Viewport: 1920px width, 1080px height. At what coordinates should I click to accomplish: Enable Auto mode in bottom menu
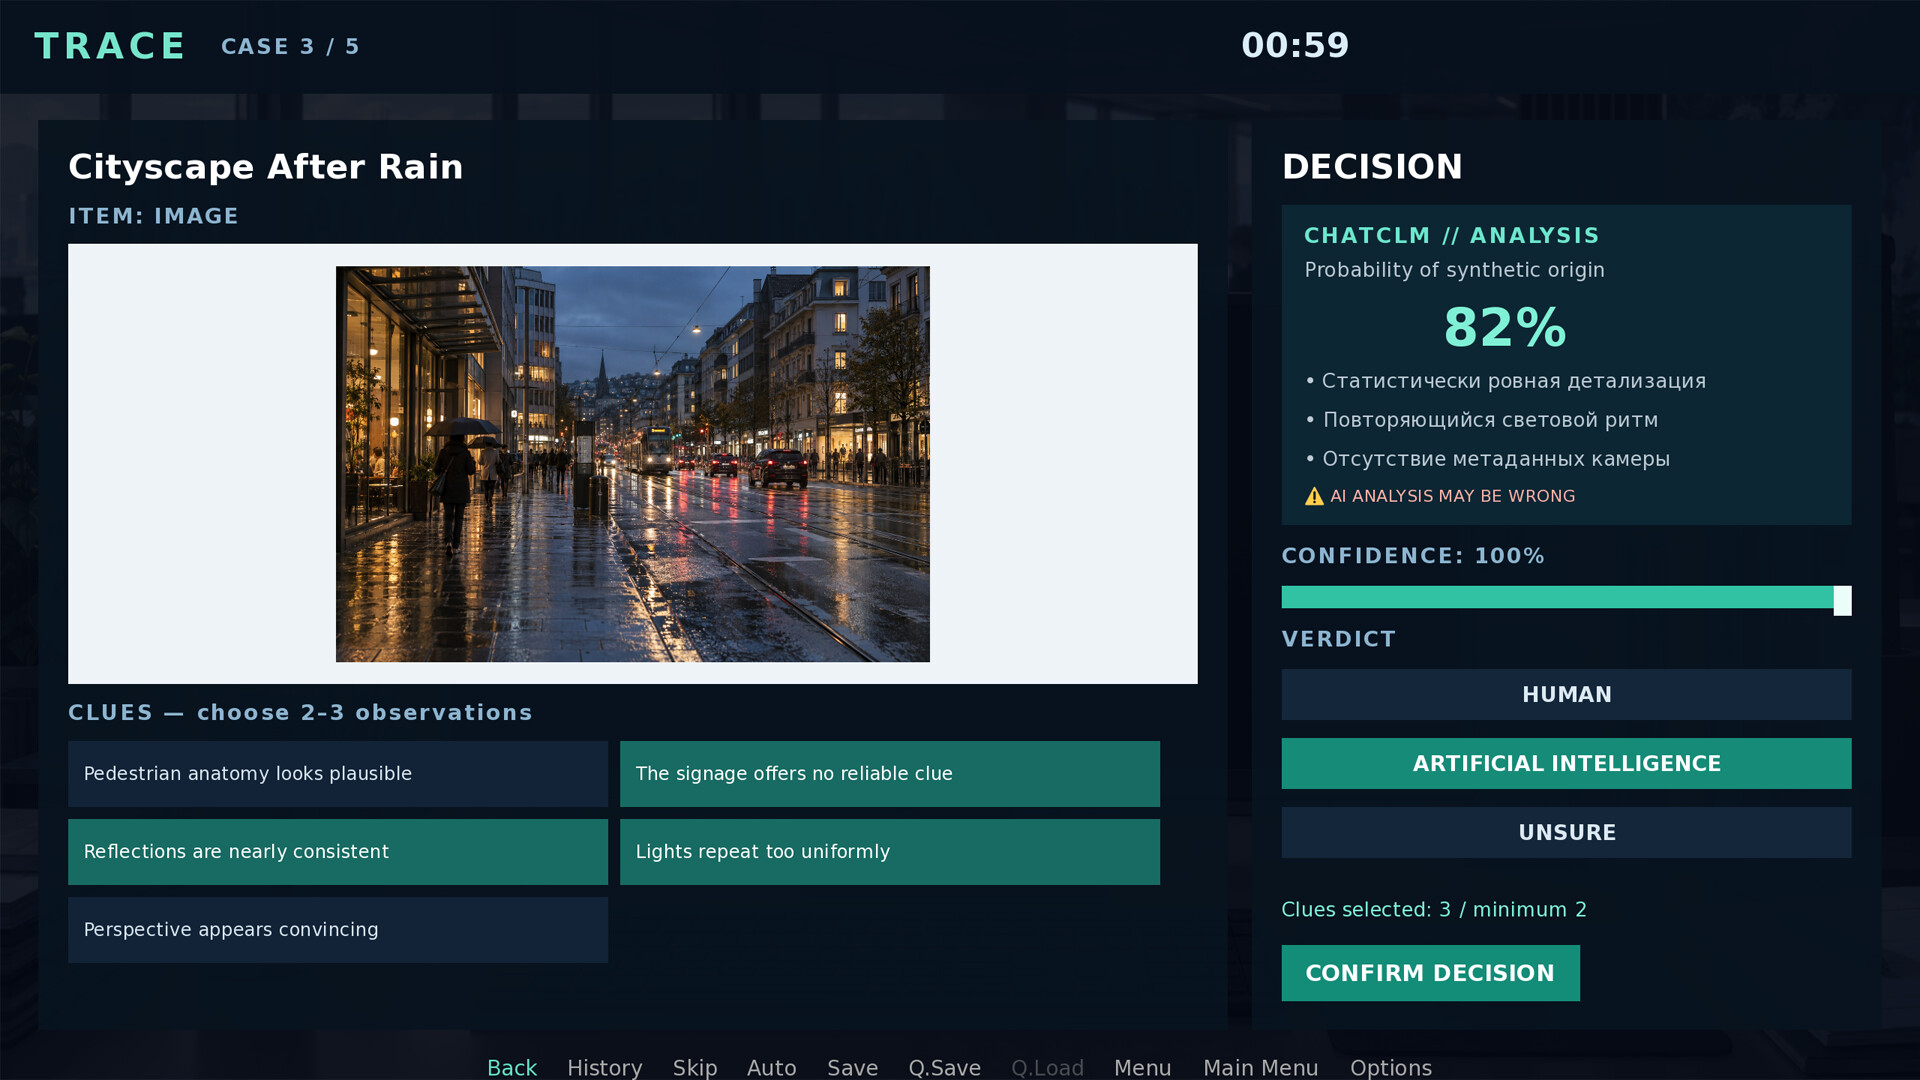(x=772, y=1067)
